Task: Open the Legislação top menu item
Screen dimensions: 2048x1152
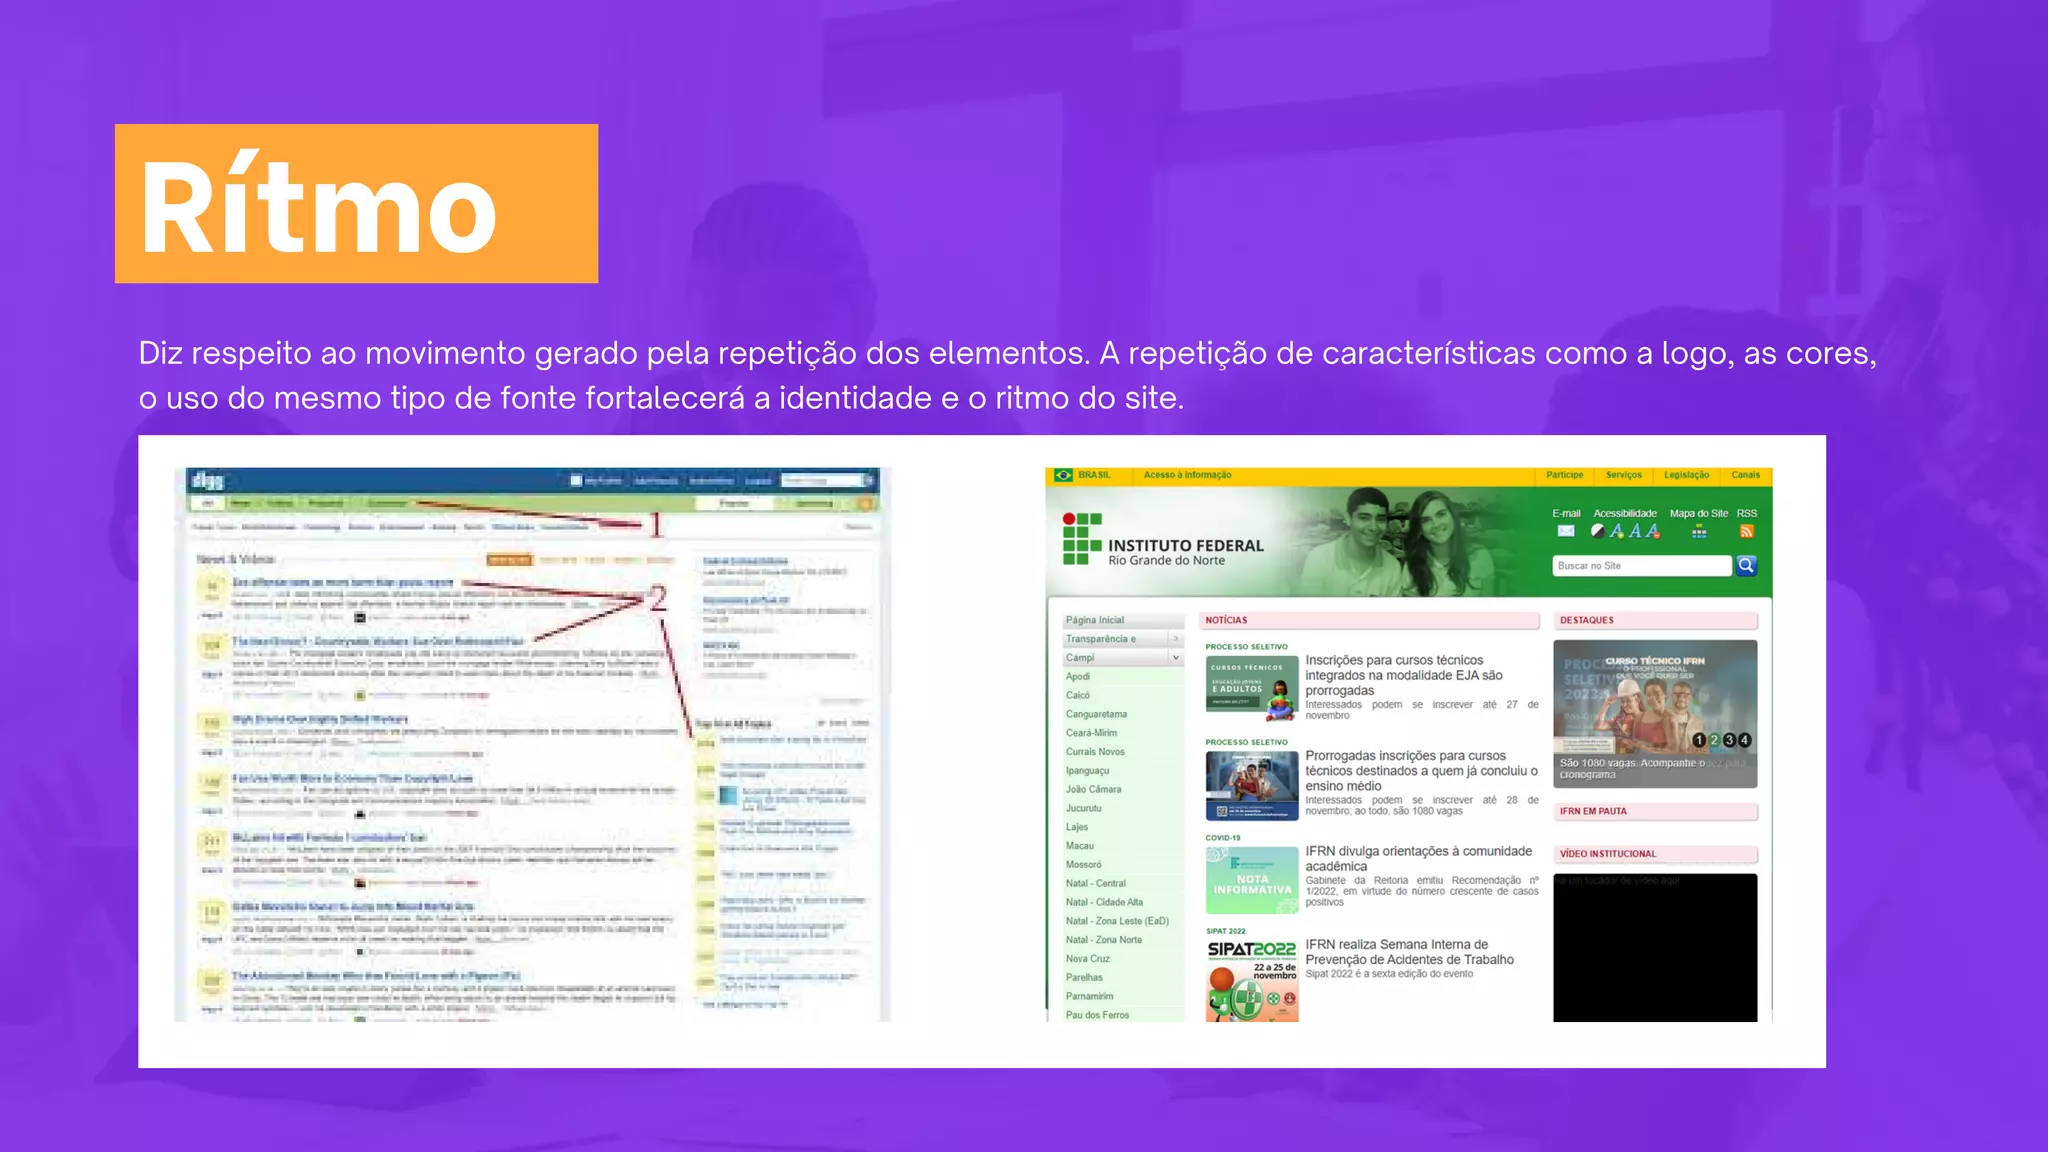Action: point(1687,475)
